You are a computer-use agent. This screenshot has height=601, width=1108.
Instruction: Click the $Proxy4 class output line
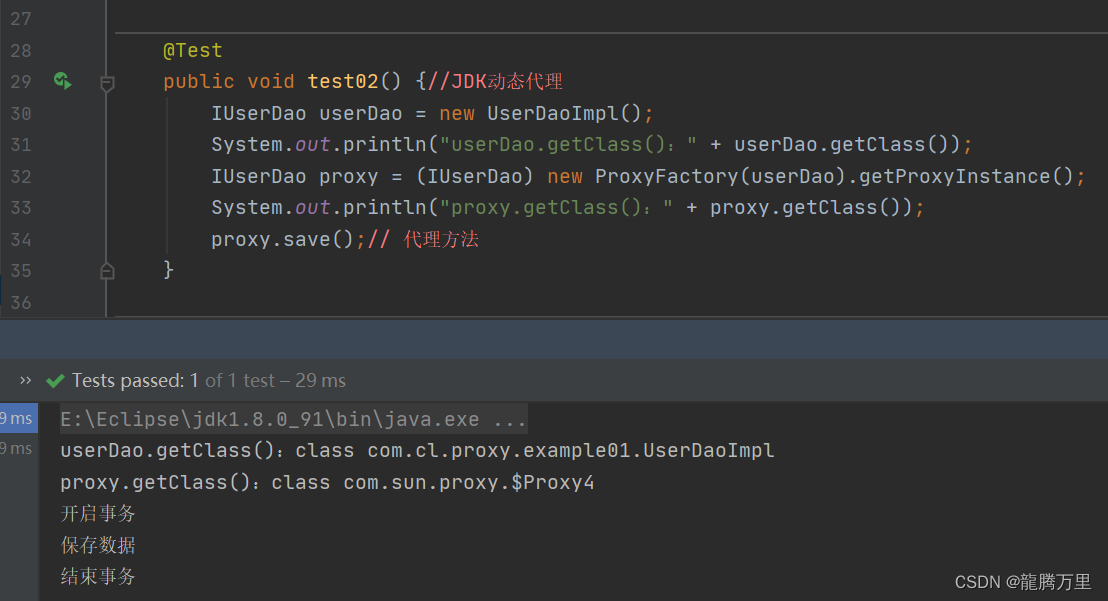[x=326, y=482]
